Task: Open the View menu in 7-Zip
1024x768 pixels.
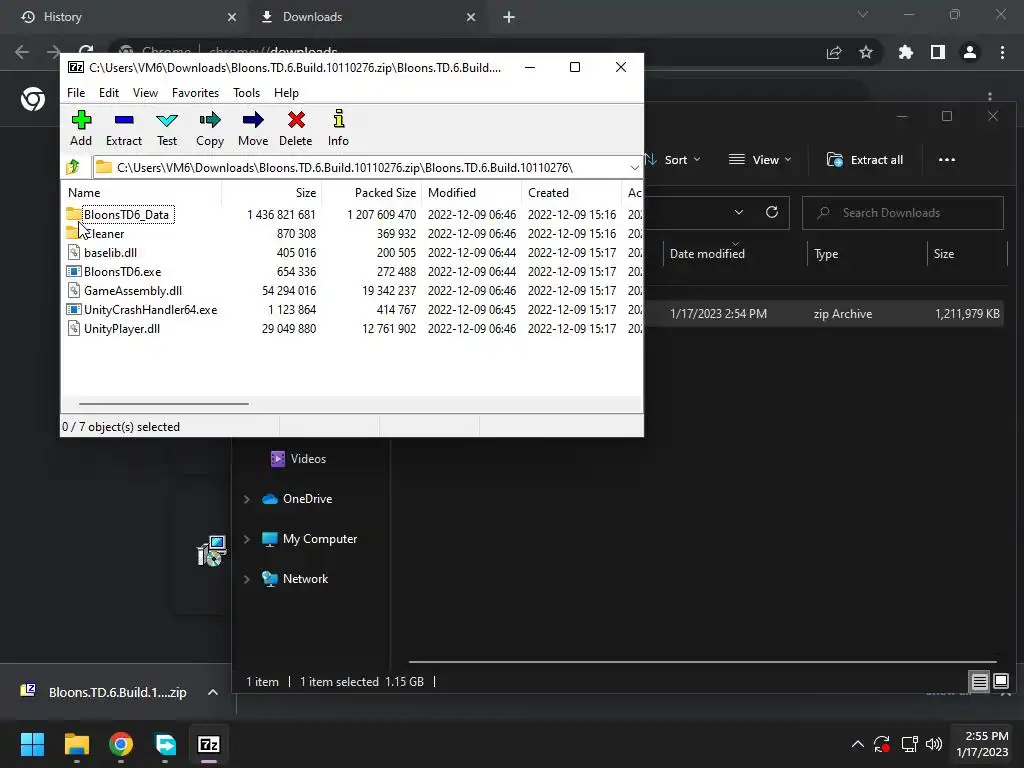Action: click(145, 93)
